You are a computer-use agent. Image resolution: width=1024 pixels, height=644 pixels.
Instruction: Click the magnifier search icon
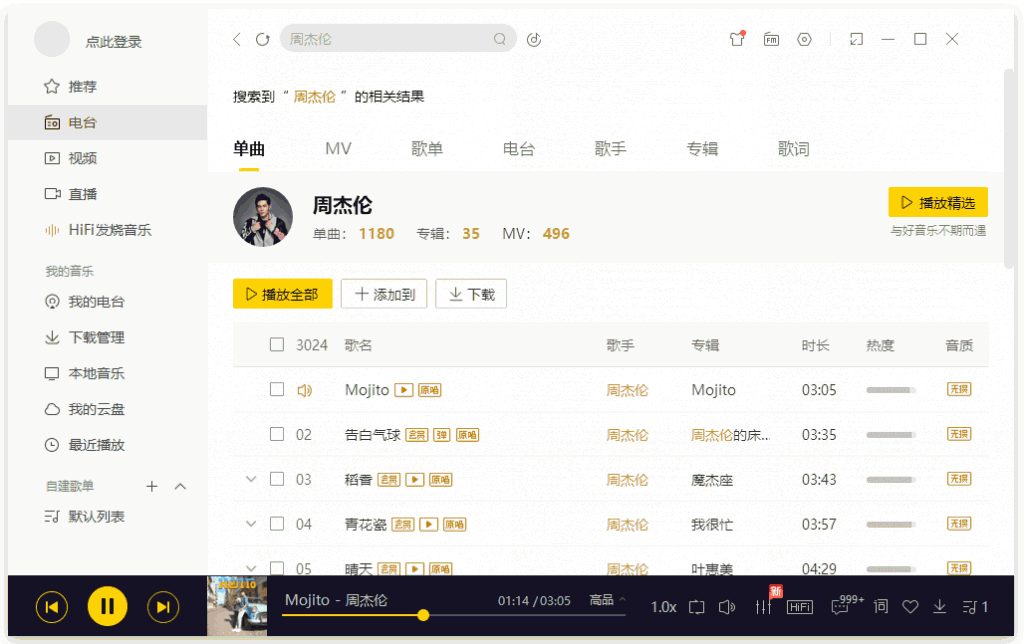click(500, 39)
